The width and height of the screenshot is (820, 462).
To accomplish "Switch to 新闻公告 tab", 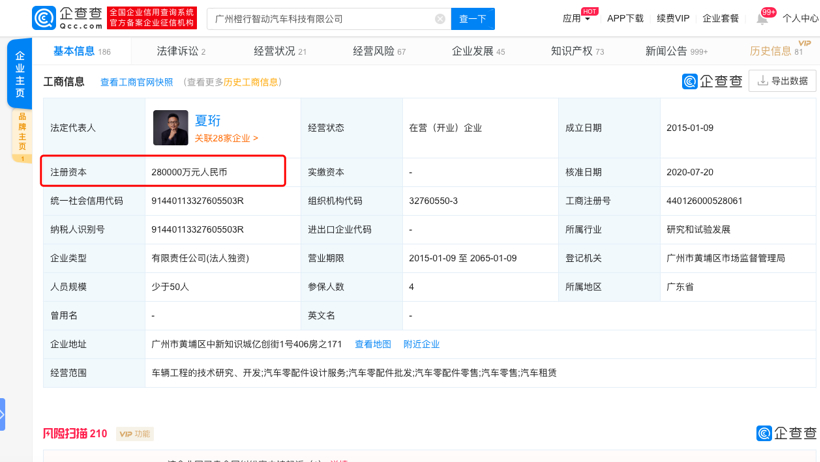I will click(676, 51).
